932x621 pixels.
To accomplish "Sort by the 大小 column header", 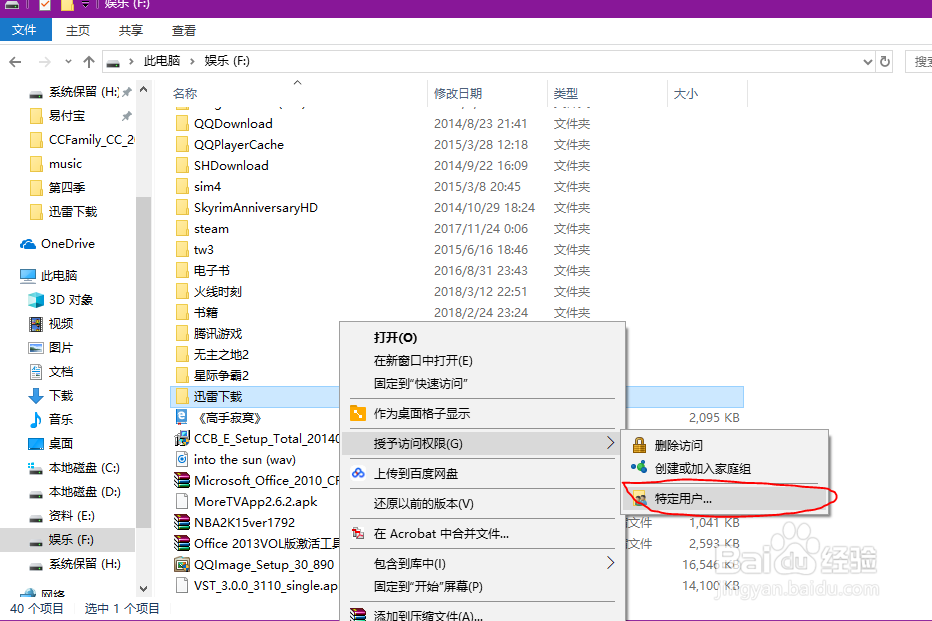I will pyautogui.click(x=685, y=93).
